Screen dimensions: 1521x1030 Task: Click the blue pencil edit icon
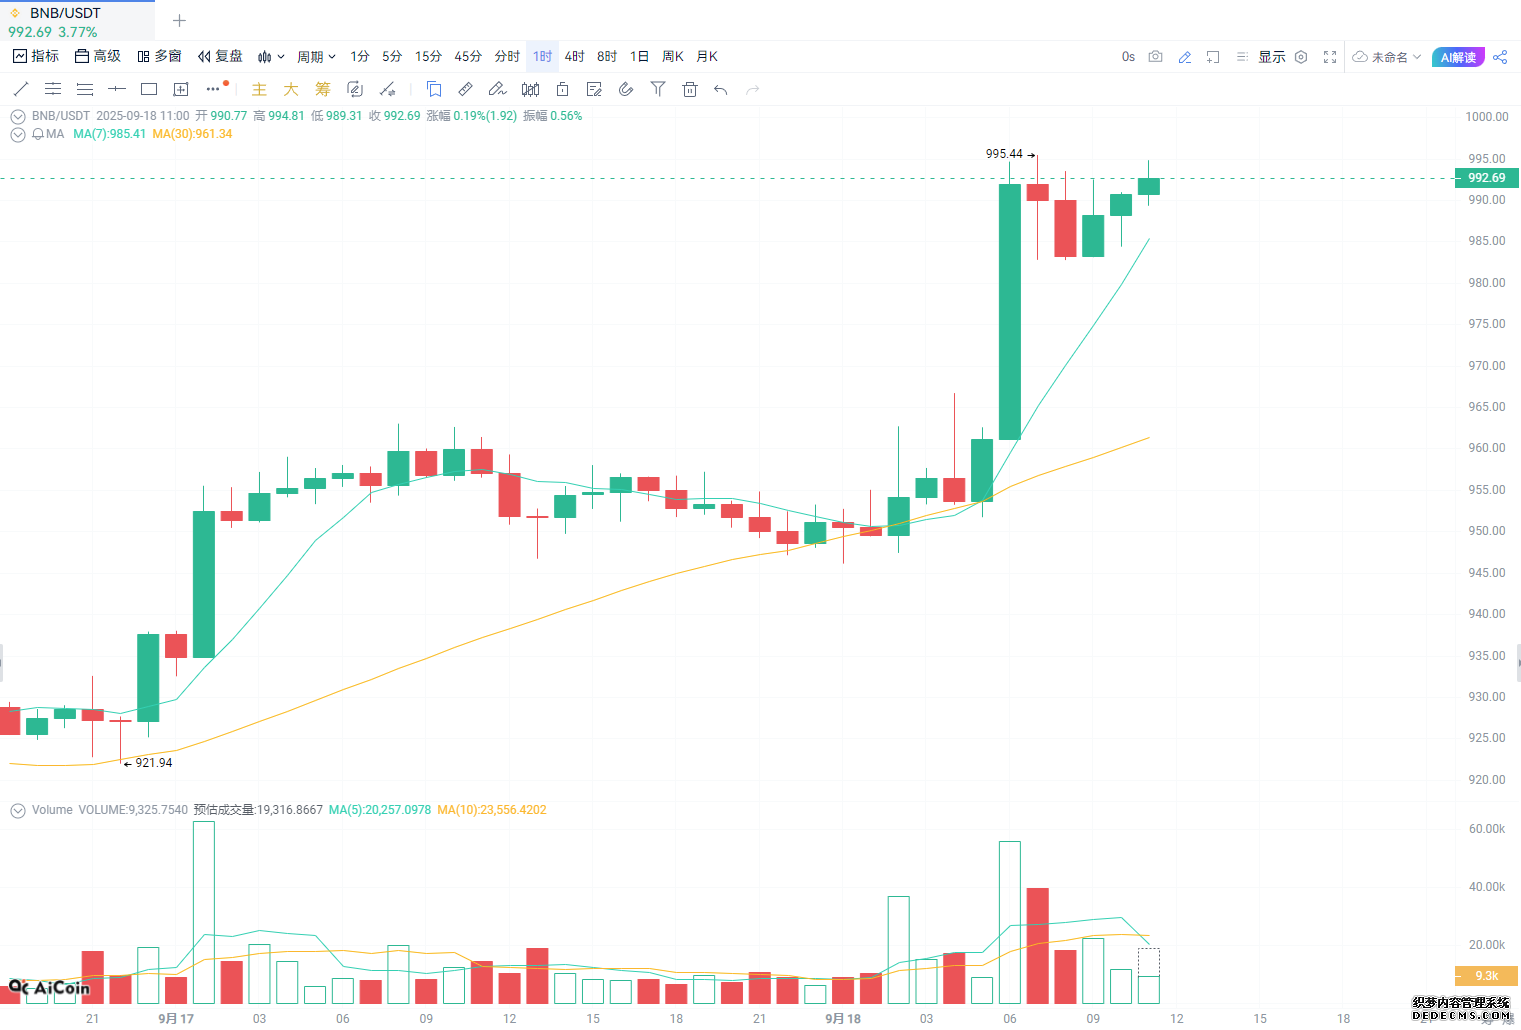click(1185, 57)
